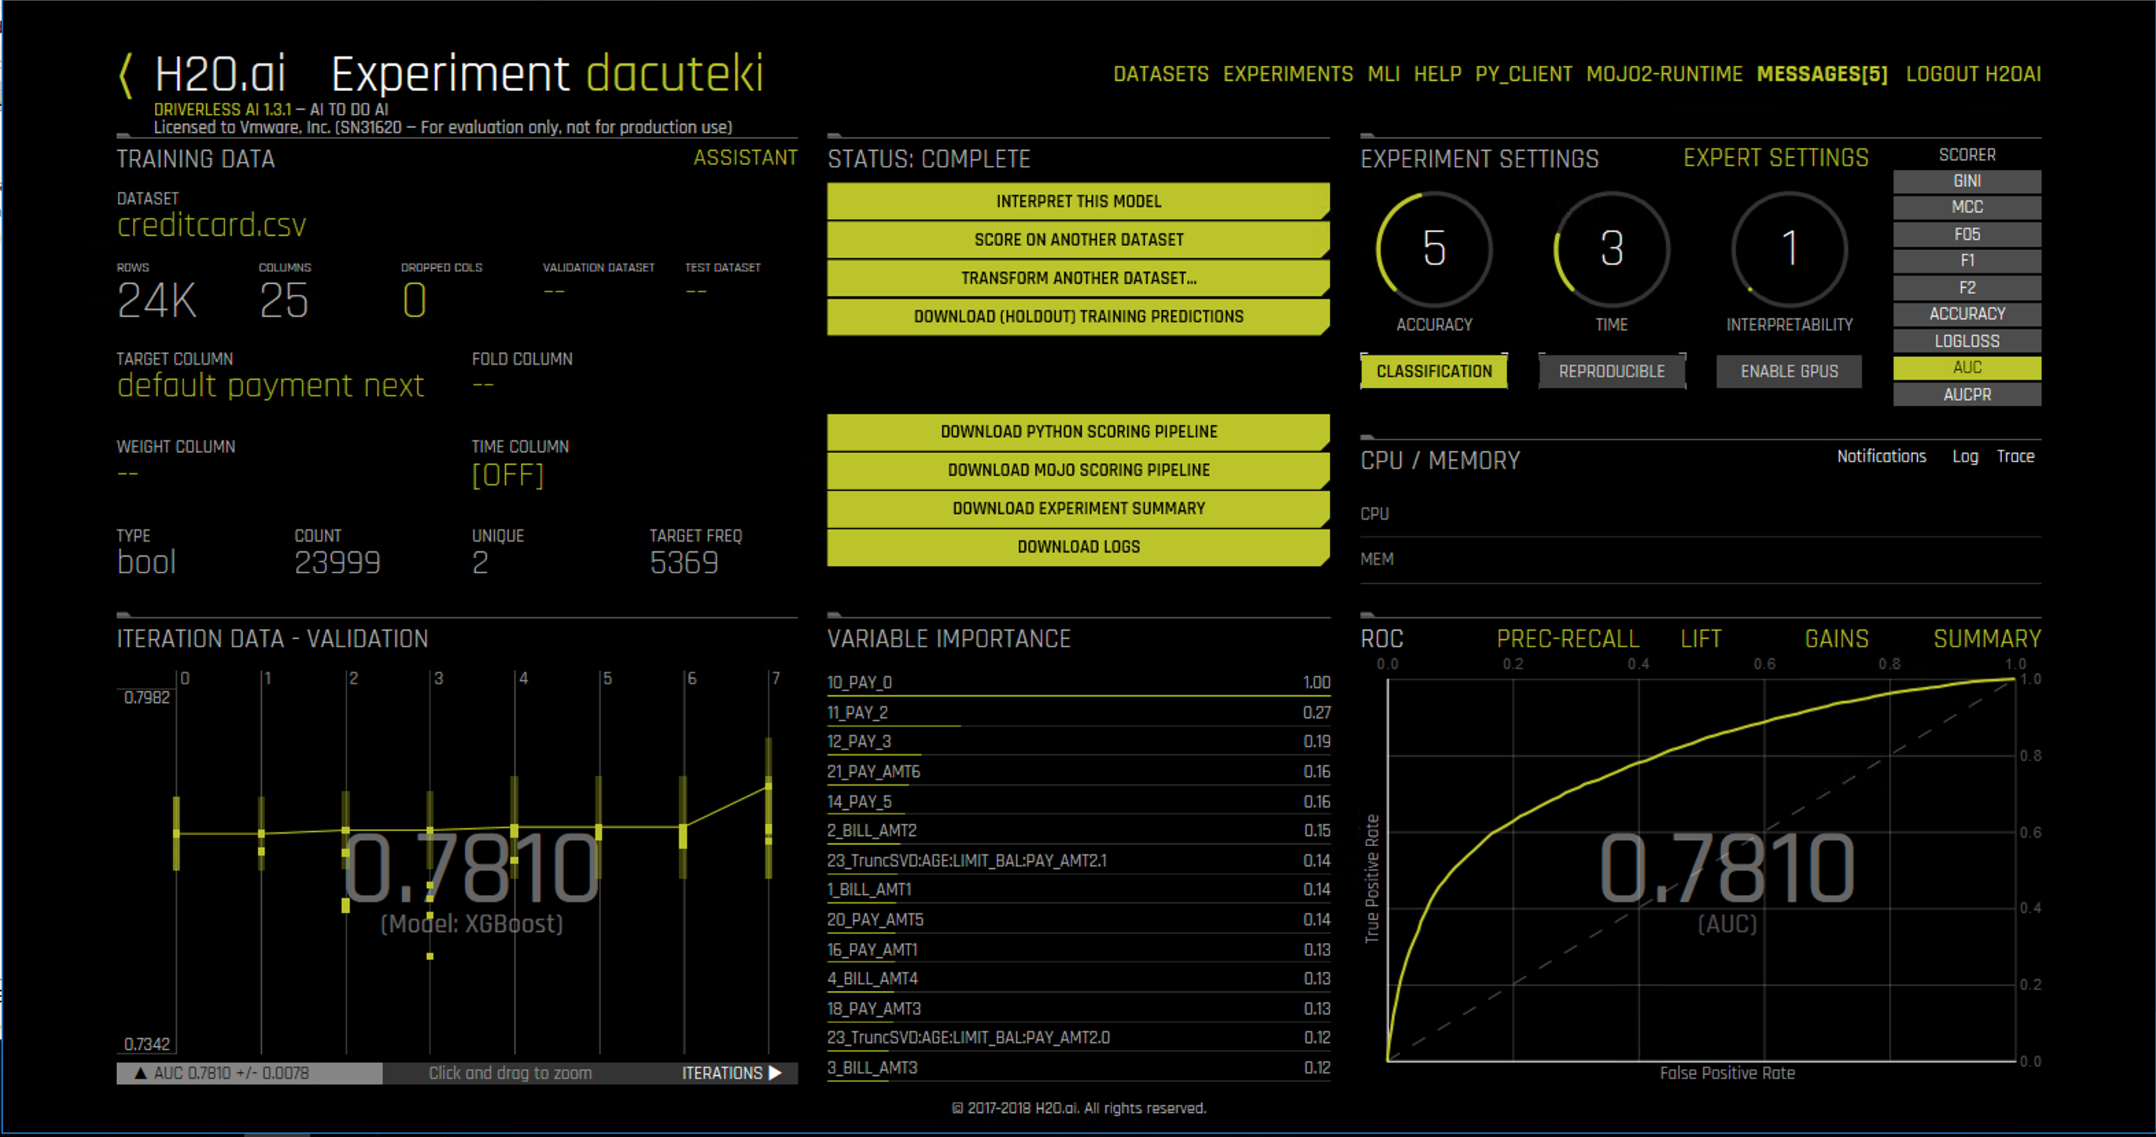Open the Expert Settings link

(1775, 158)
